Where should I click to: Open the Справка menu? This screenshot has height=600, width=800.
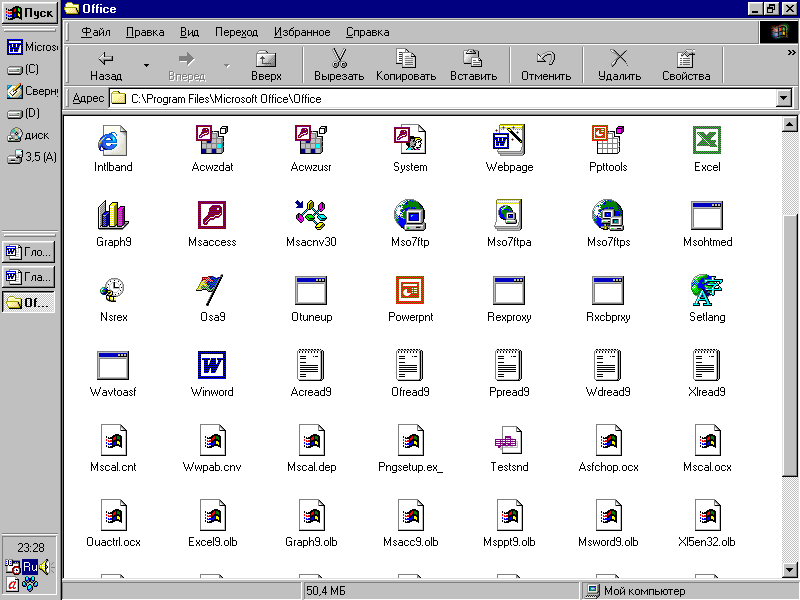pyautogui.click(x=367, y=32)
